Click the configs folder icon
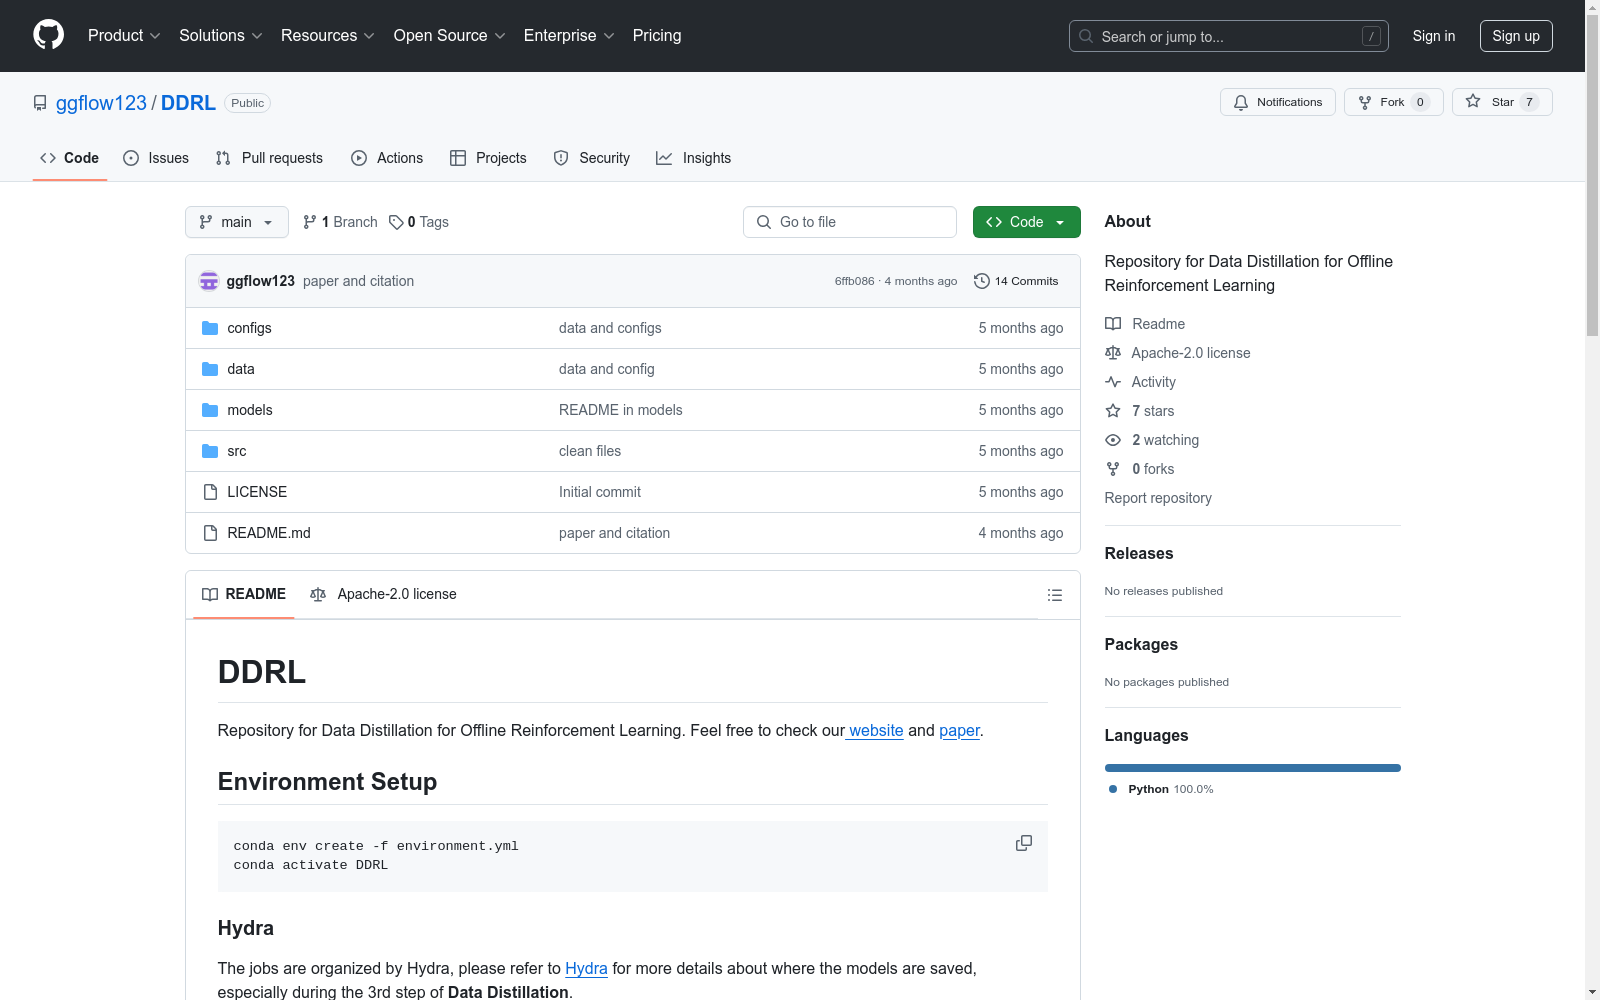 click(210, 328)
